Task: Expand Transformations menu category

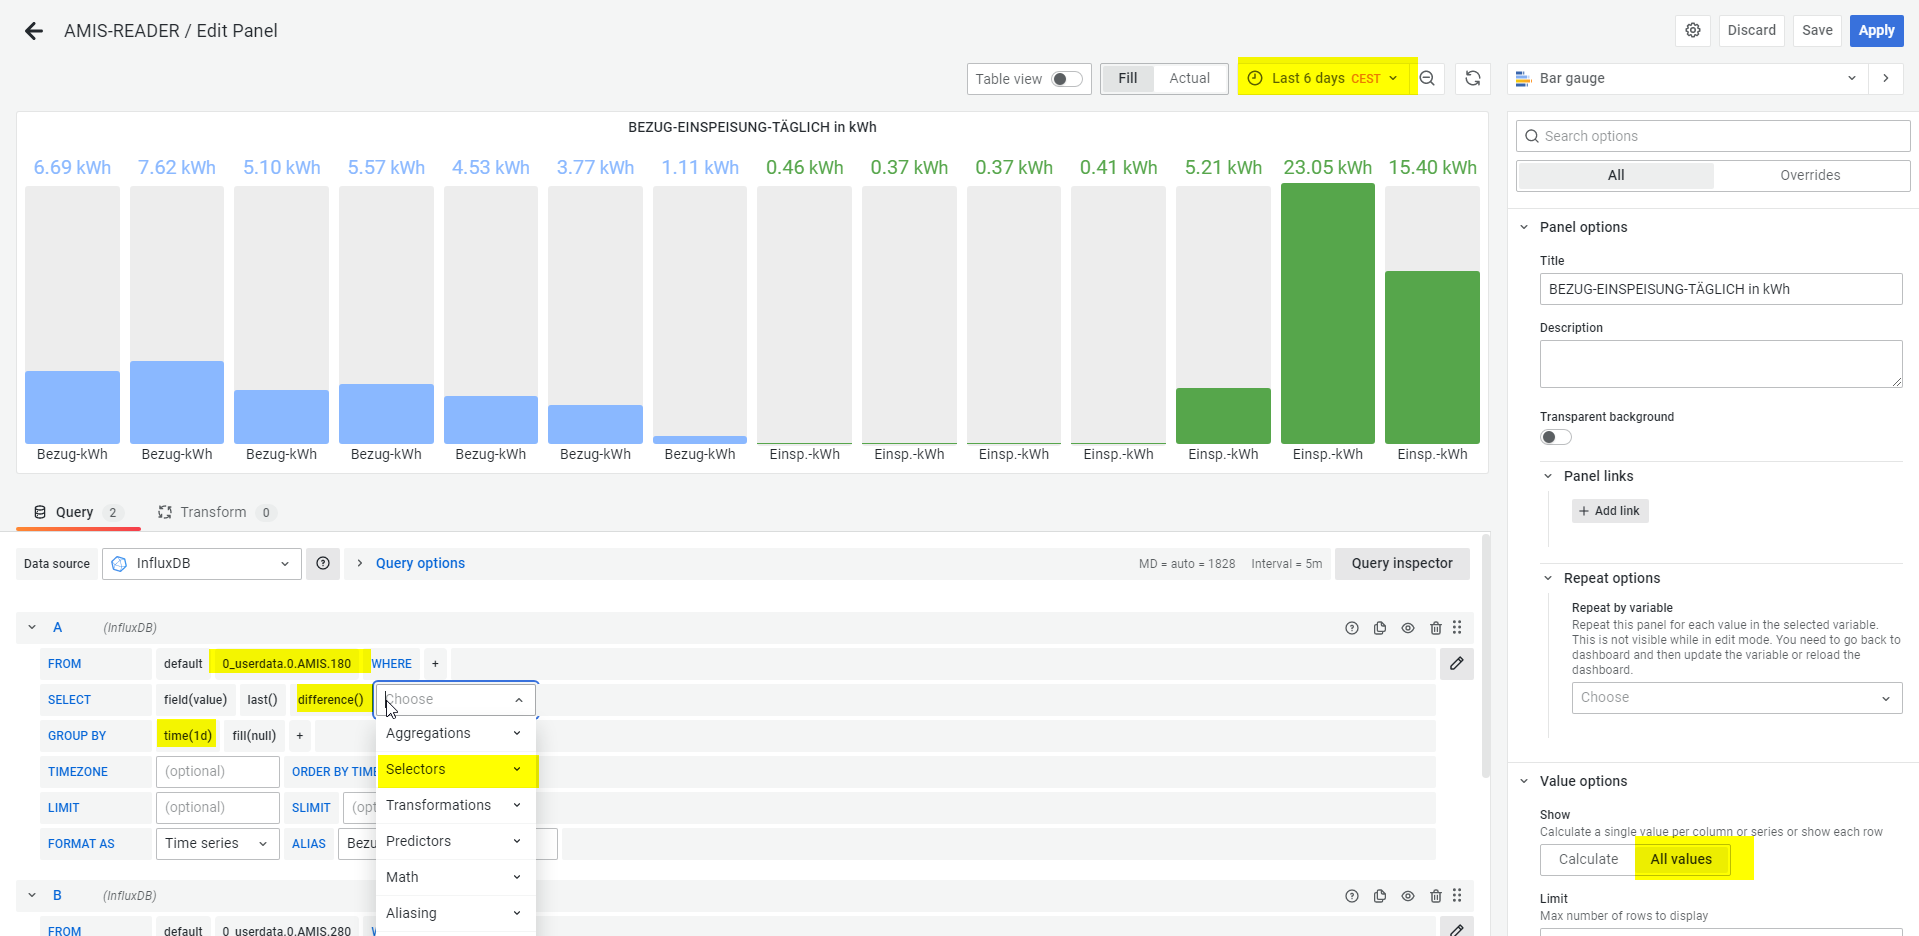Action: click(456, 805)
